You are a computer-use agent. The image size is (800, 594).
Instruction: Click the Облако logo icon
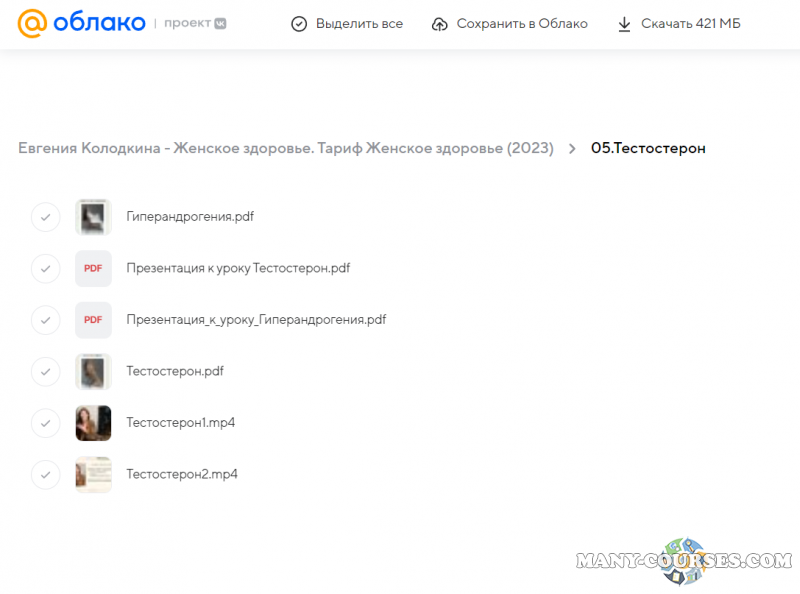(x=32, y=24)
